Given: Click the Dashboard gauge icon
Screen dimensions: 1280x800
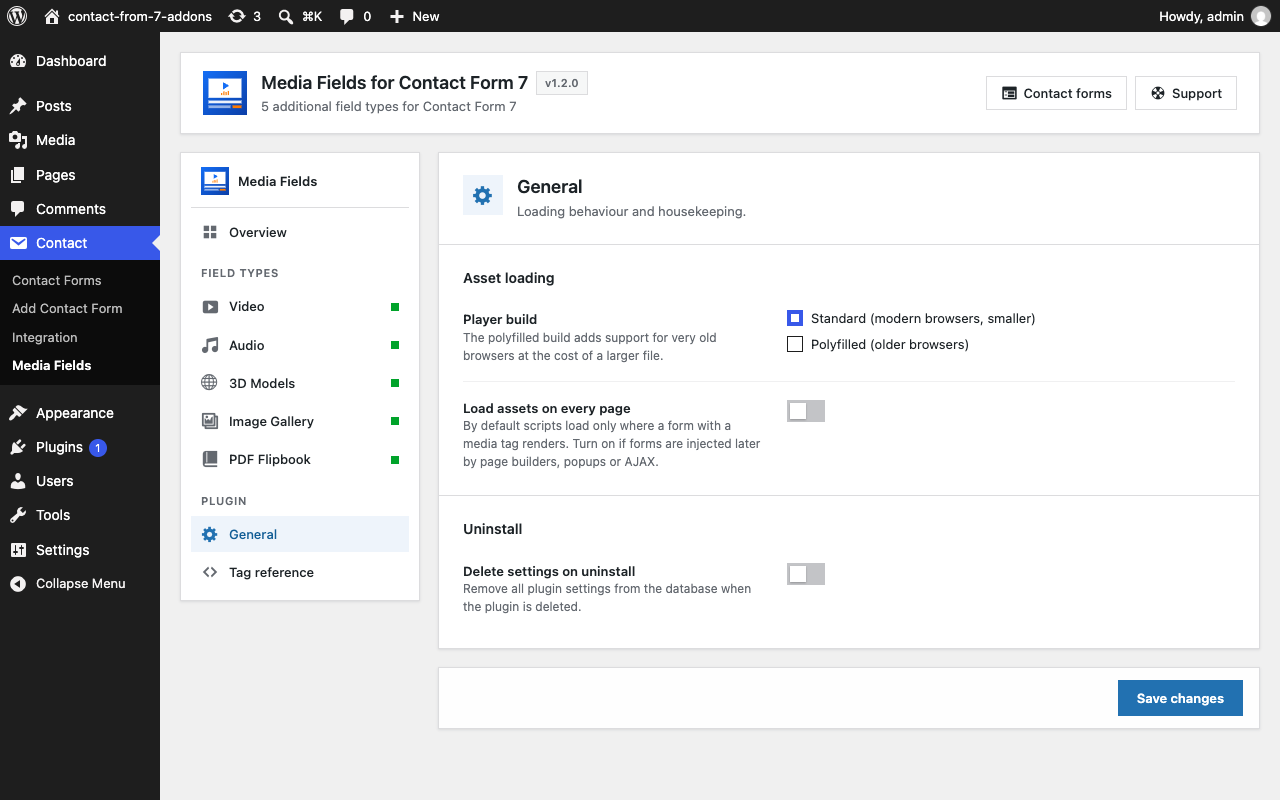Looking at the screenshot, I should (x=18, y=61).
